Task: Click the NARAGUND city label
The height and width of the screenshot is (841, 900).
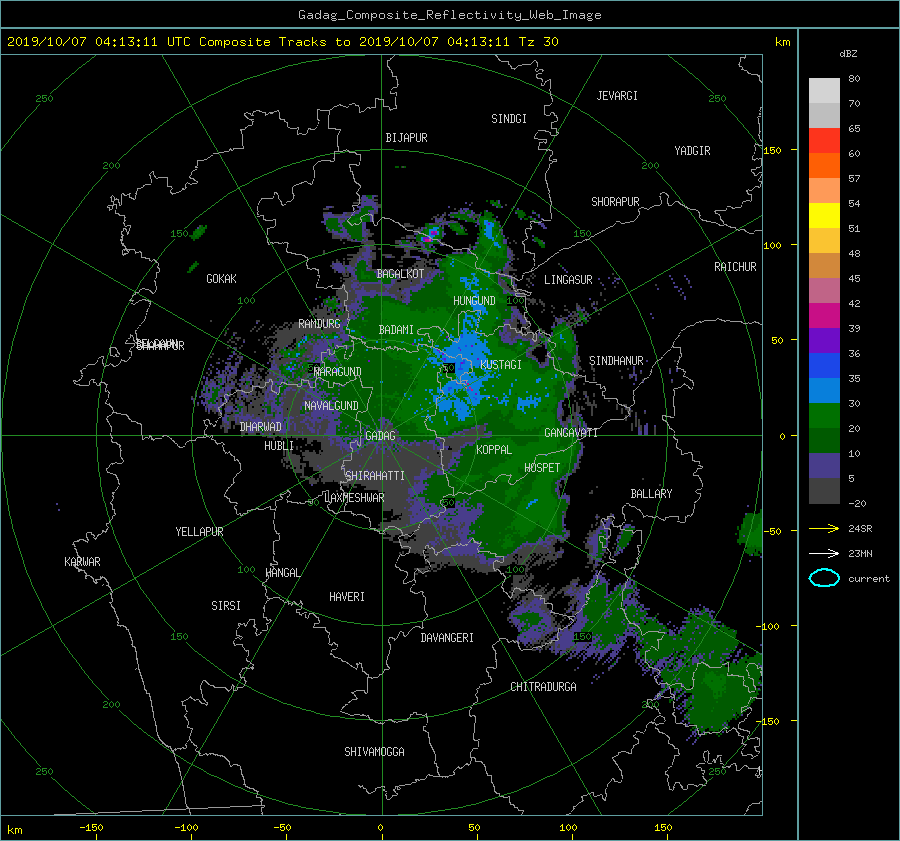Action: [338, 372]
